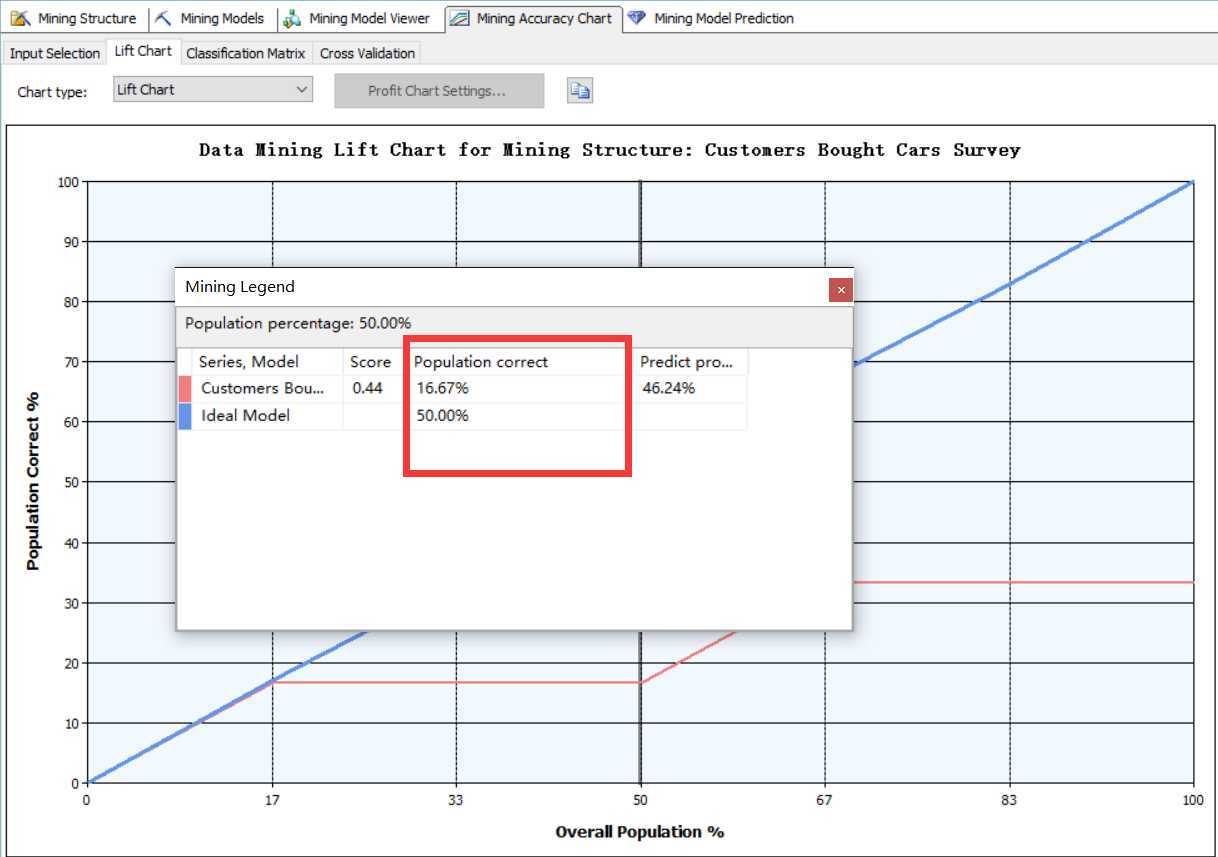Click the pink Customers Bought series swatch
Image resolution: width=1218 pixels, height=857 pixels.
[x=185, y=389]
